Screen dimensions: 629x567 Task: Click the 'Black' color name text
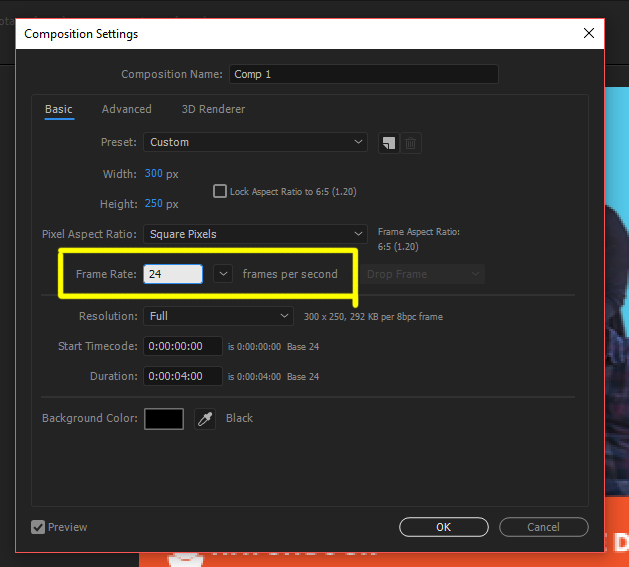click(x=239, y=418)
